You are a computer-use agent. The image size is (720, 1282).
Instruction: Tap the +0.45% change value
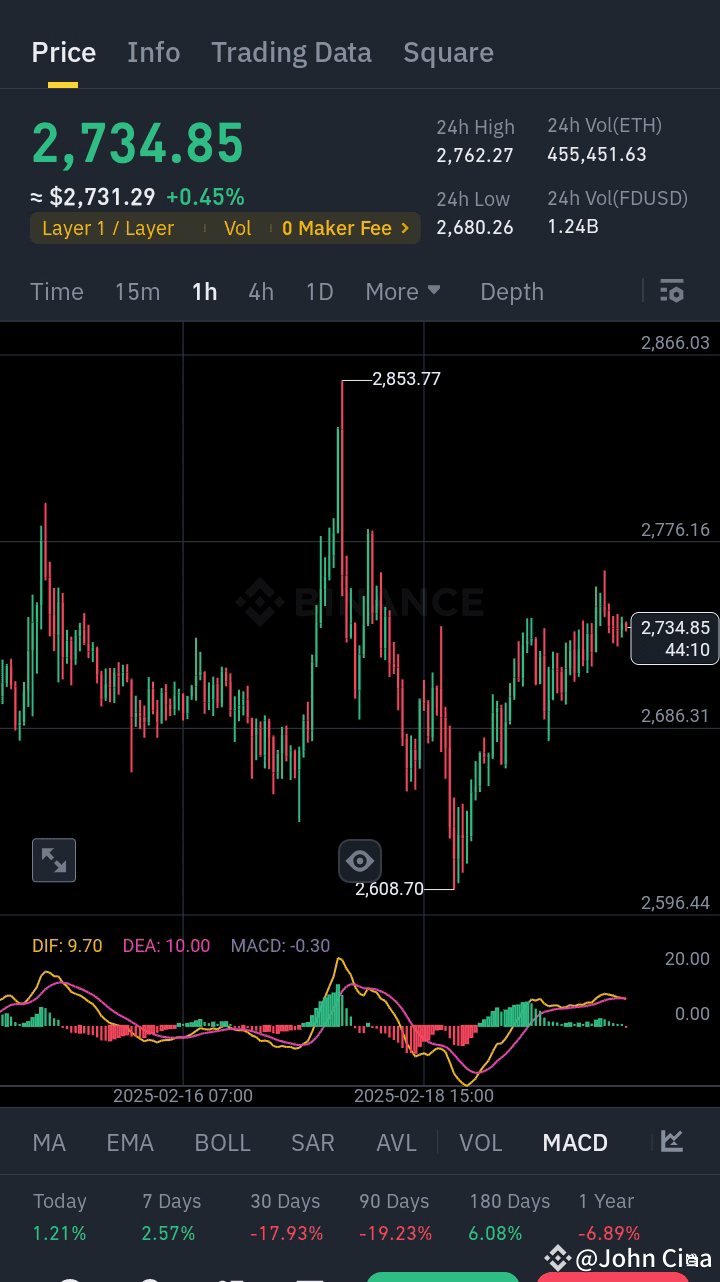tap(205, 197)
